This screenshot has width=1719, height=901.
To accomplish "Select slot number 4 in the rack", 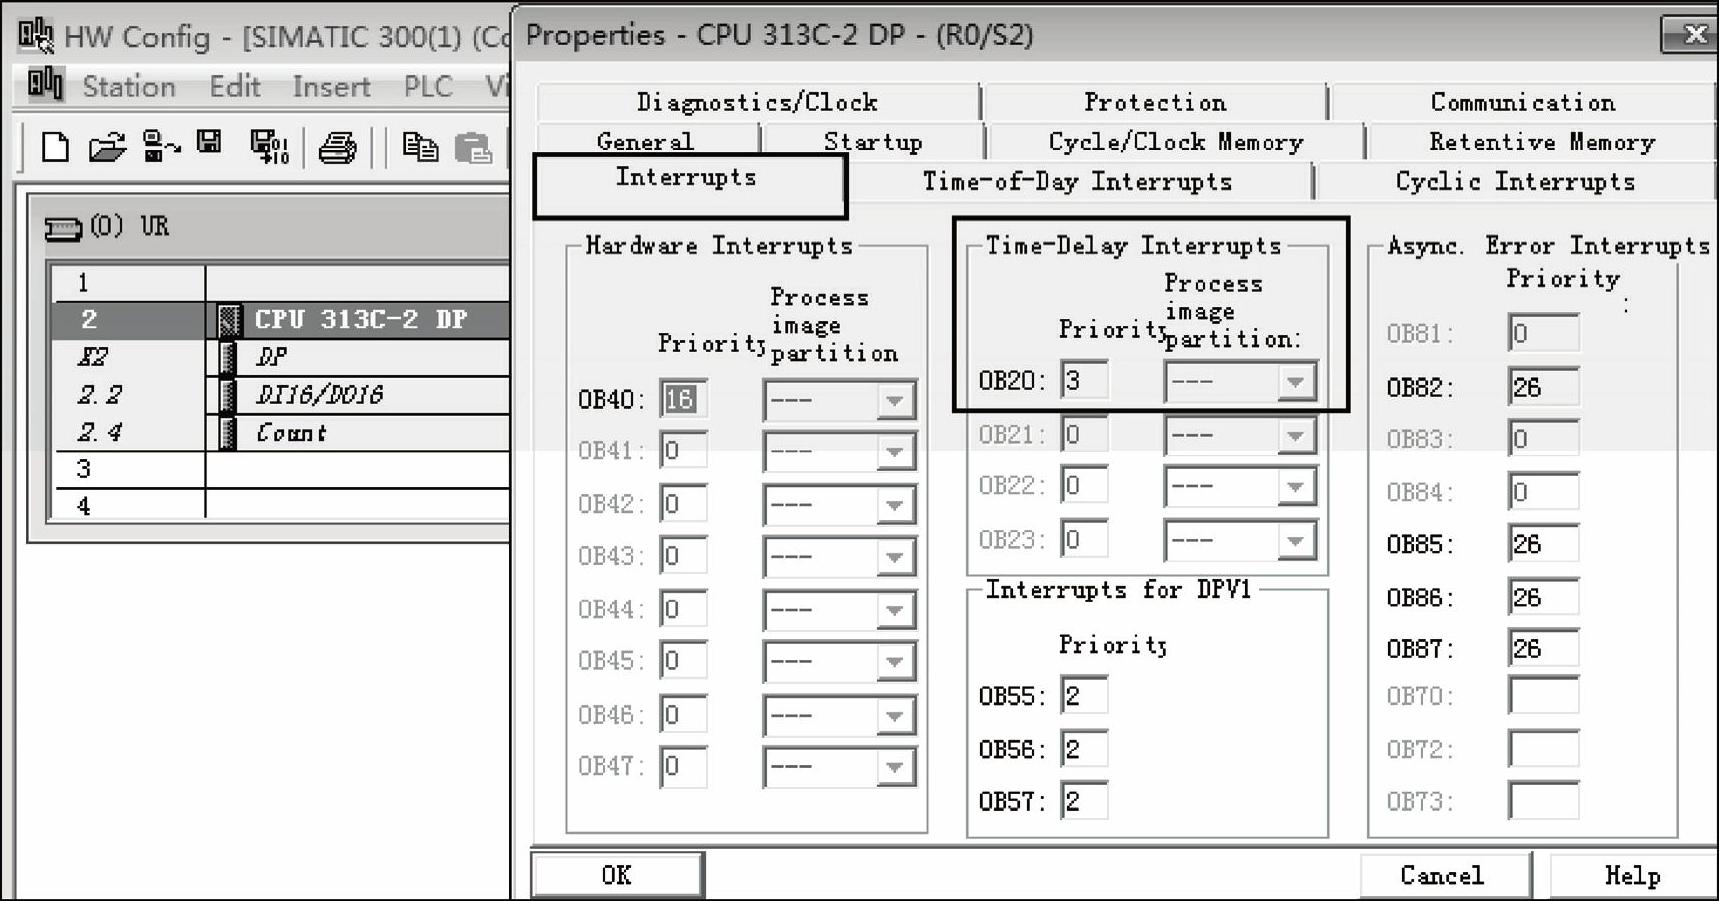I will pyautogui.click(x=84, y=506).
